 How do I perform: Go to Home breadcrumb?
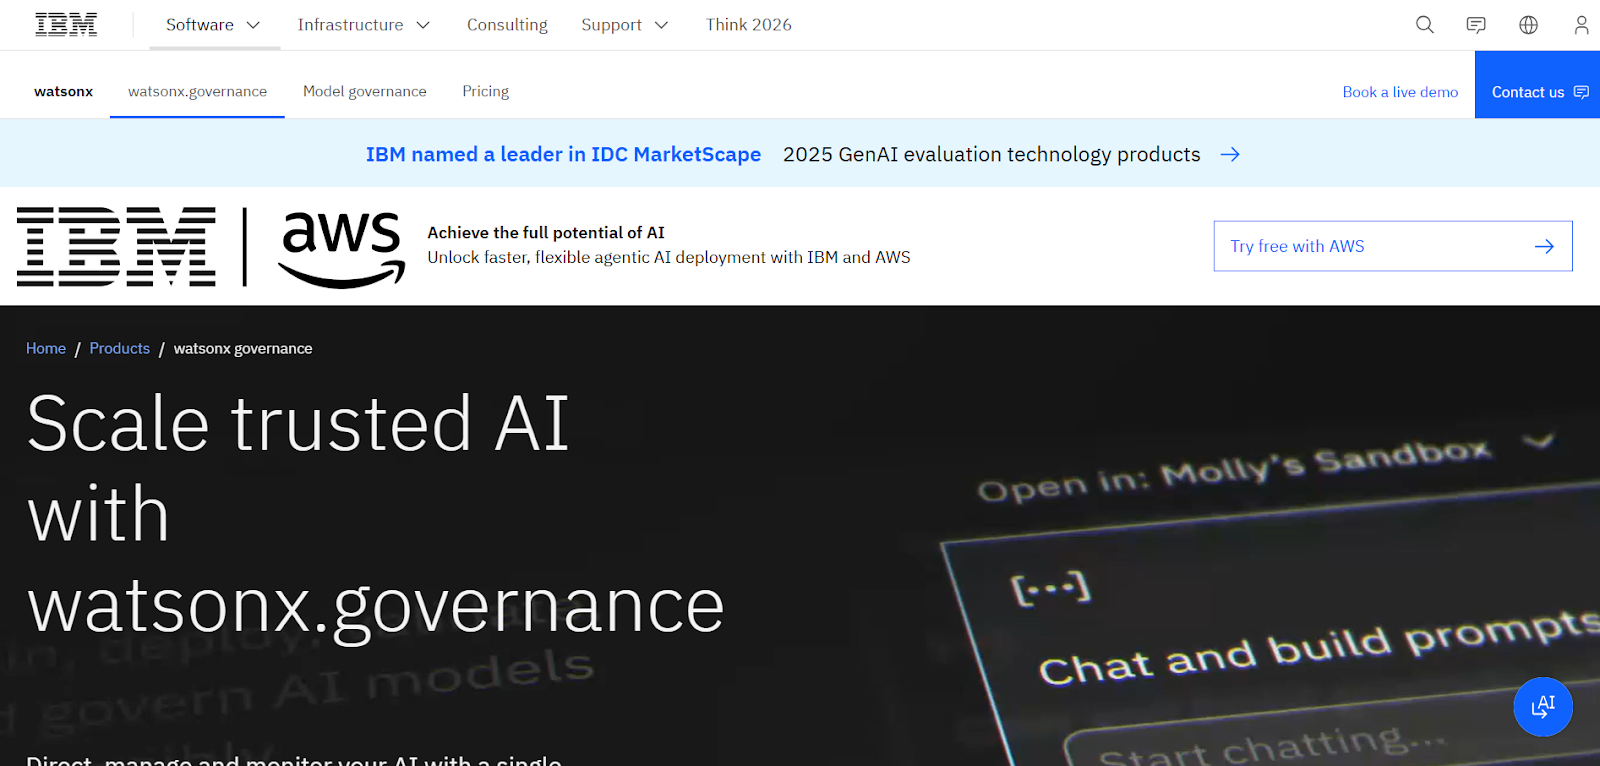pos(46,348)
